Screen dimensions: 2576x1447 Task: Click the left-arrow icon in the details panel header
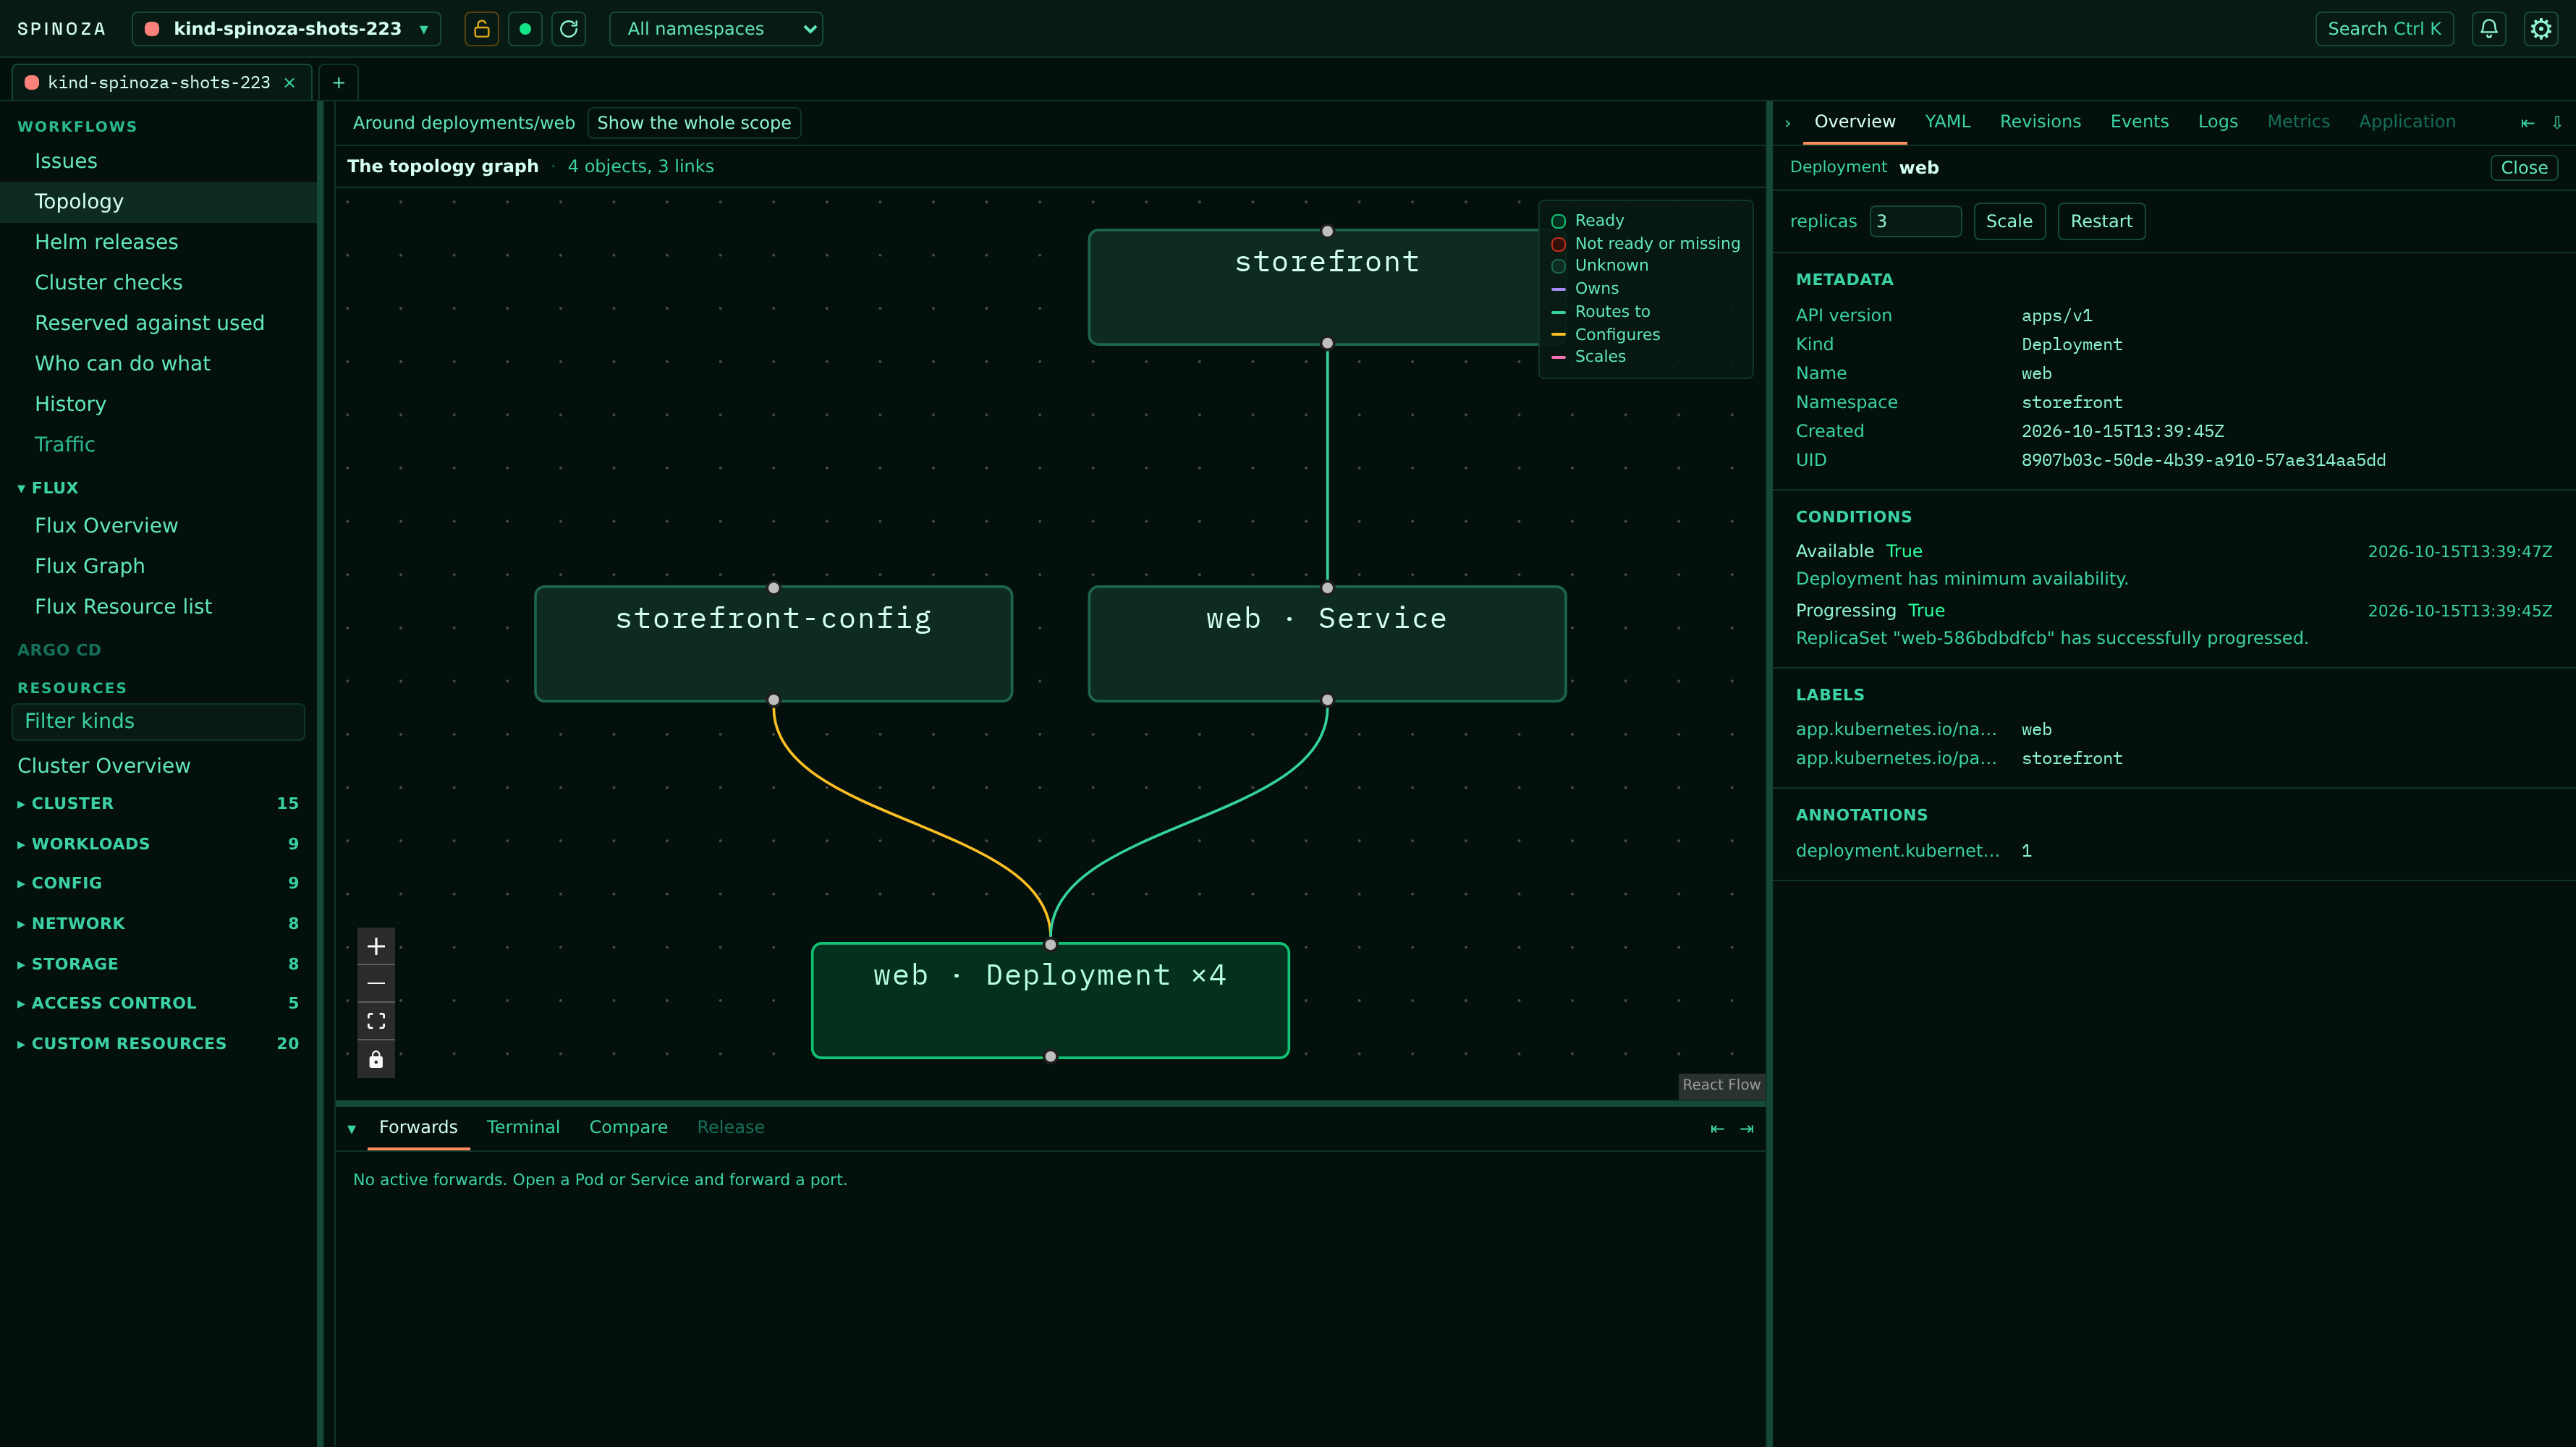(x=2528, y=123)
